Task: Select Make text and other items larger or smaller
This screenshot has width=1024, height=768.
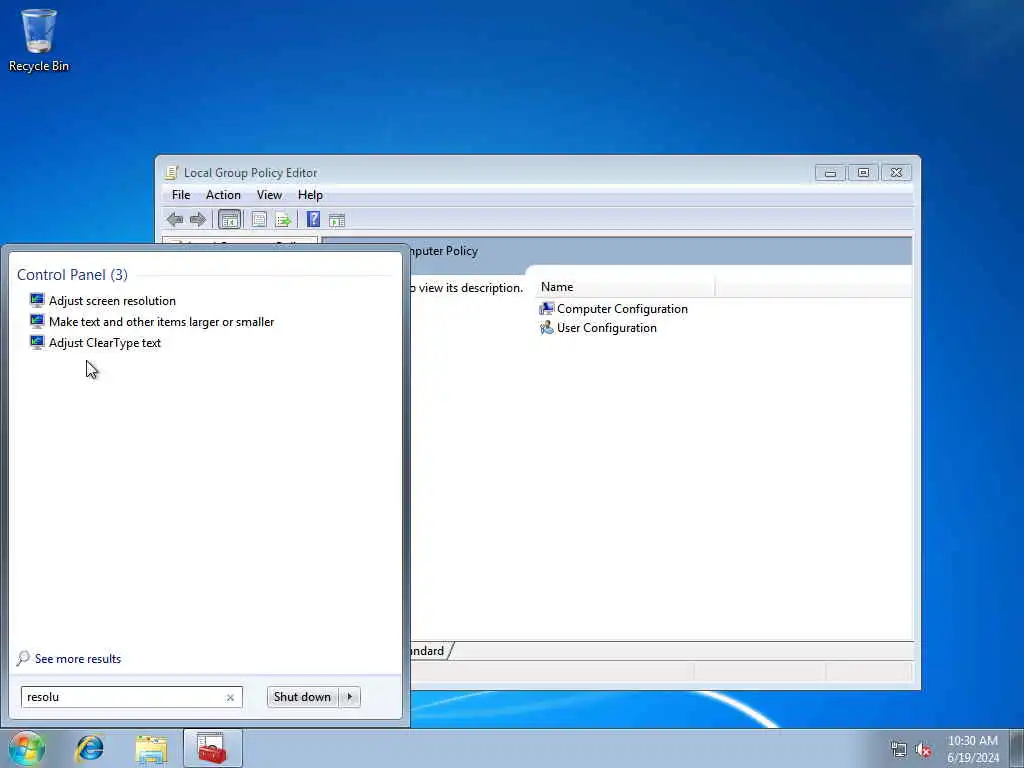Action: pyautogui.click(x=161, y=322)
